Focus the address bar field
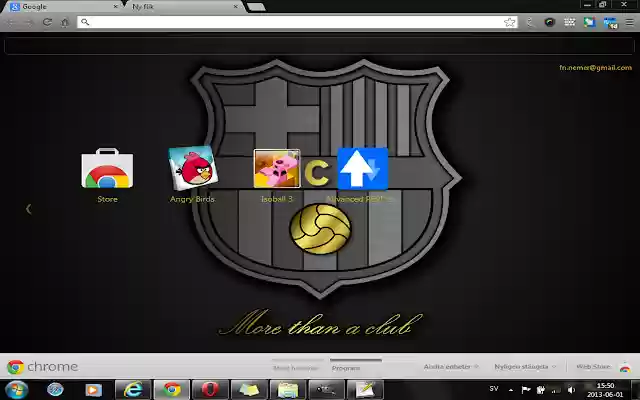640x400 pixels. pyautogui.click(x=297, y=22)
